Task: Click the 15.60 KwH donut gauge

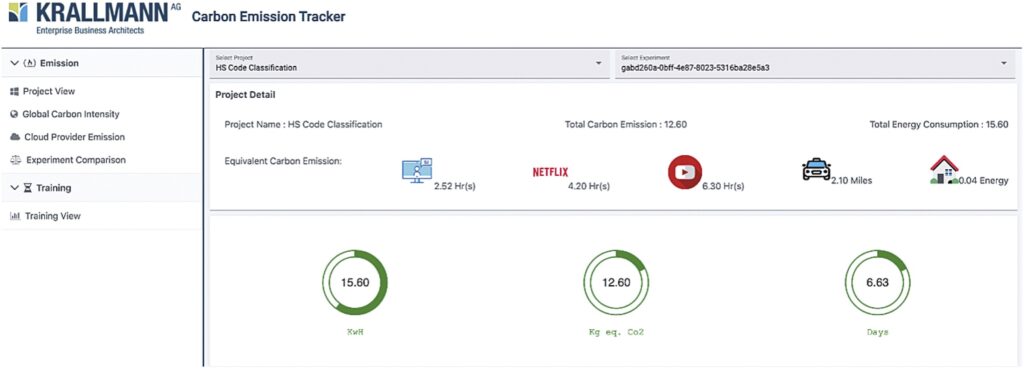Action: click(355, 283)
